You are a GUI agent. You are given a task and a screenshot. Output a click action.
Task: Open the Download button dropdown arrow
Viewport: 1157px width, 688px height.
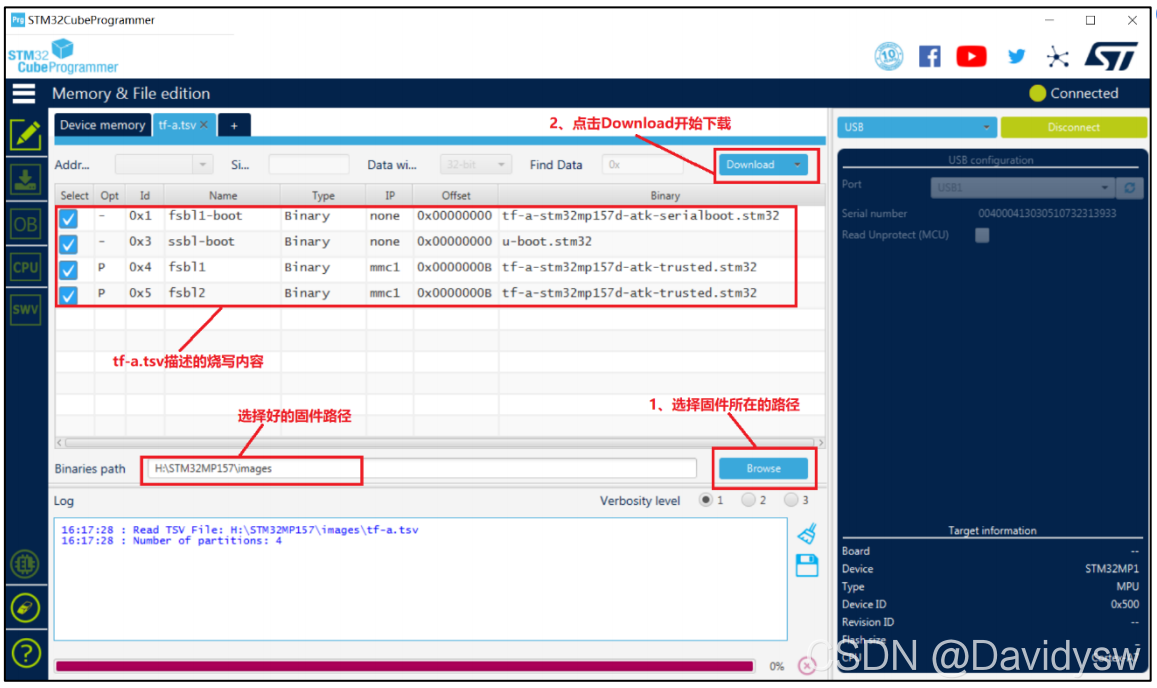pos(797,165)
